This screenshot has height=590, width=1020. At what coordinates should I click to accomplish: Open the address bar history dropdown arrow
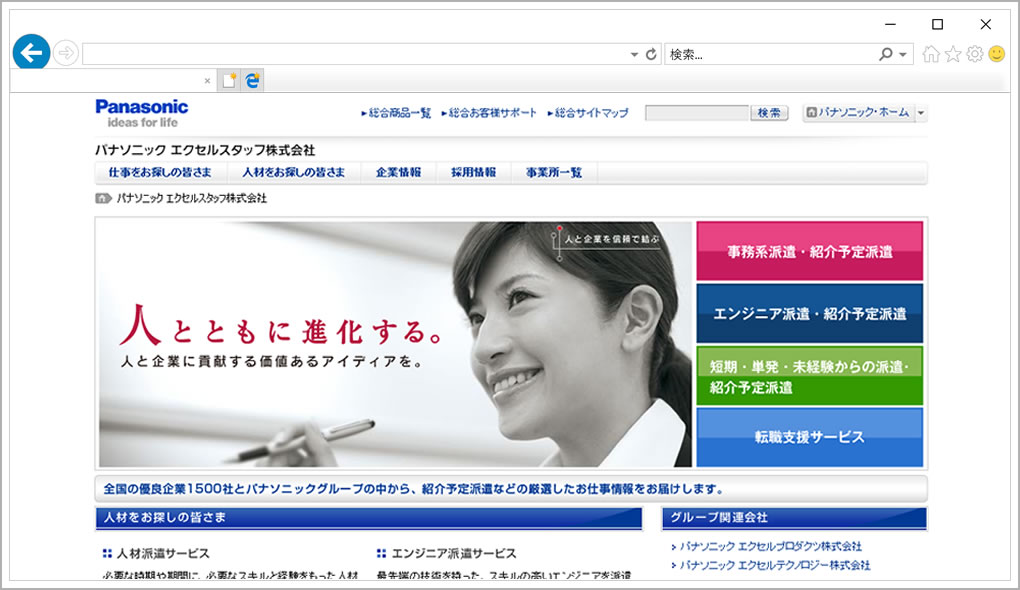(x=634, y=55)
